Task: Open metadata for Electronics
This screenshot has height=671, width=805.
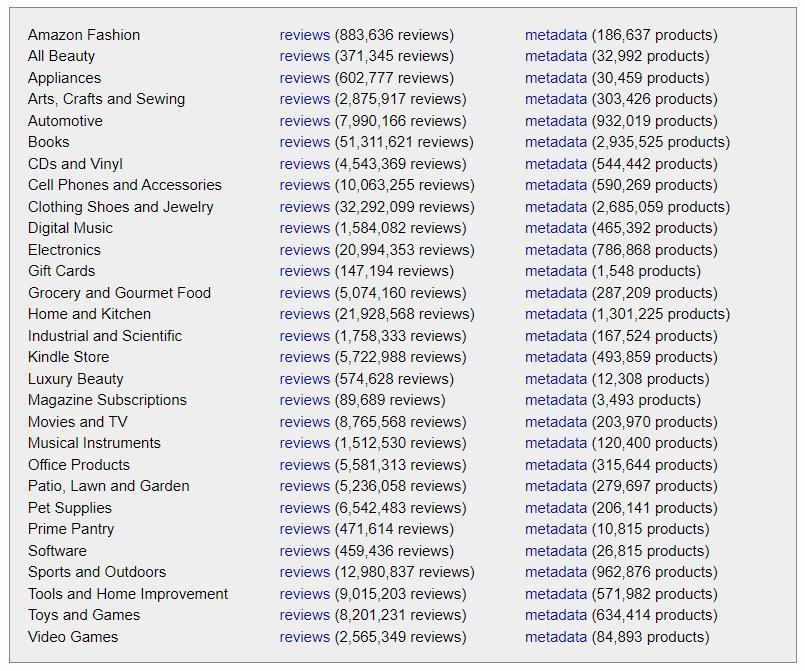Action: 555,250
